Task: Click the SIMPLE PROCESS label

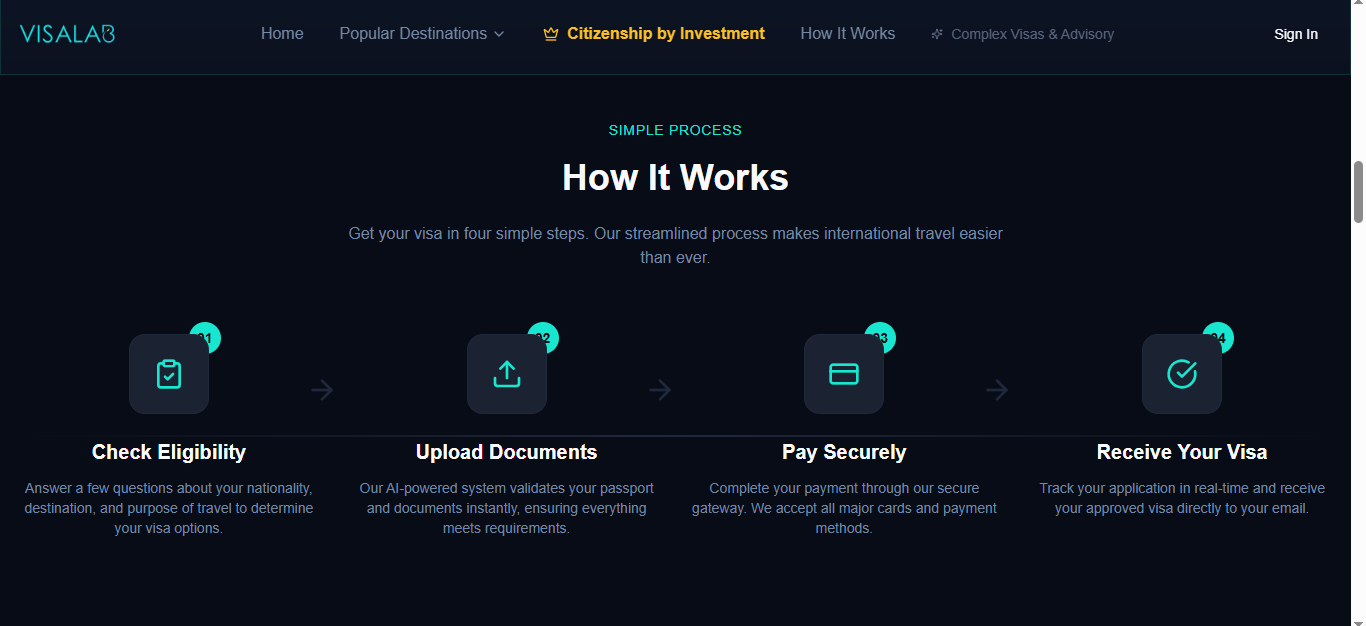Action: 675,130
